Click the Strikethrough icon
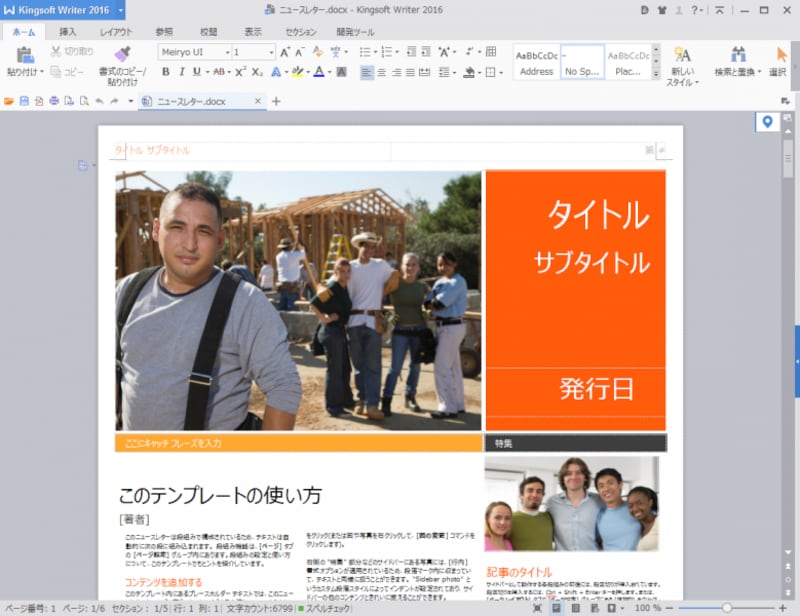The width and height of the screenshot is (800, 616). [217, 72]
